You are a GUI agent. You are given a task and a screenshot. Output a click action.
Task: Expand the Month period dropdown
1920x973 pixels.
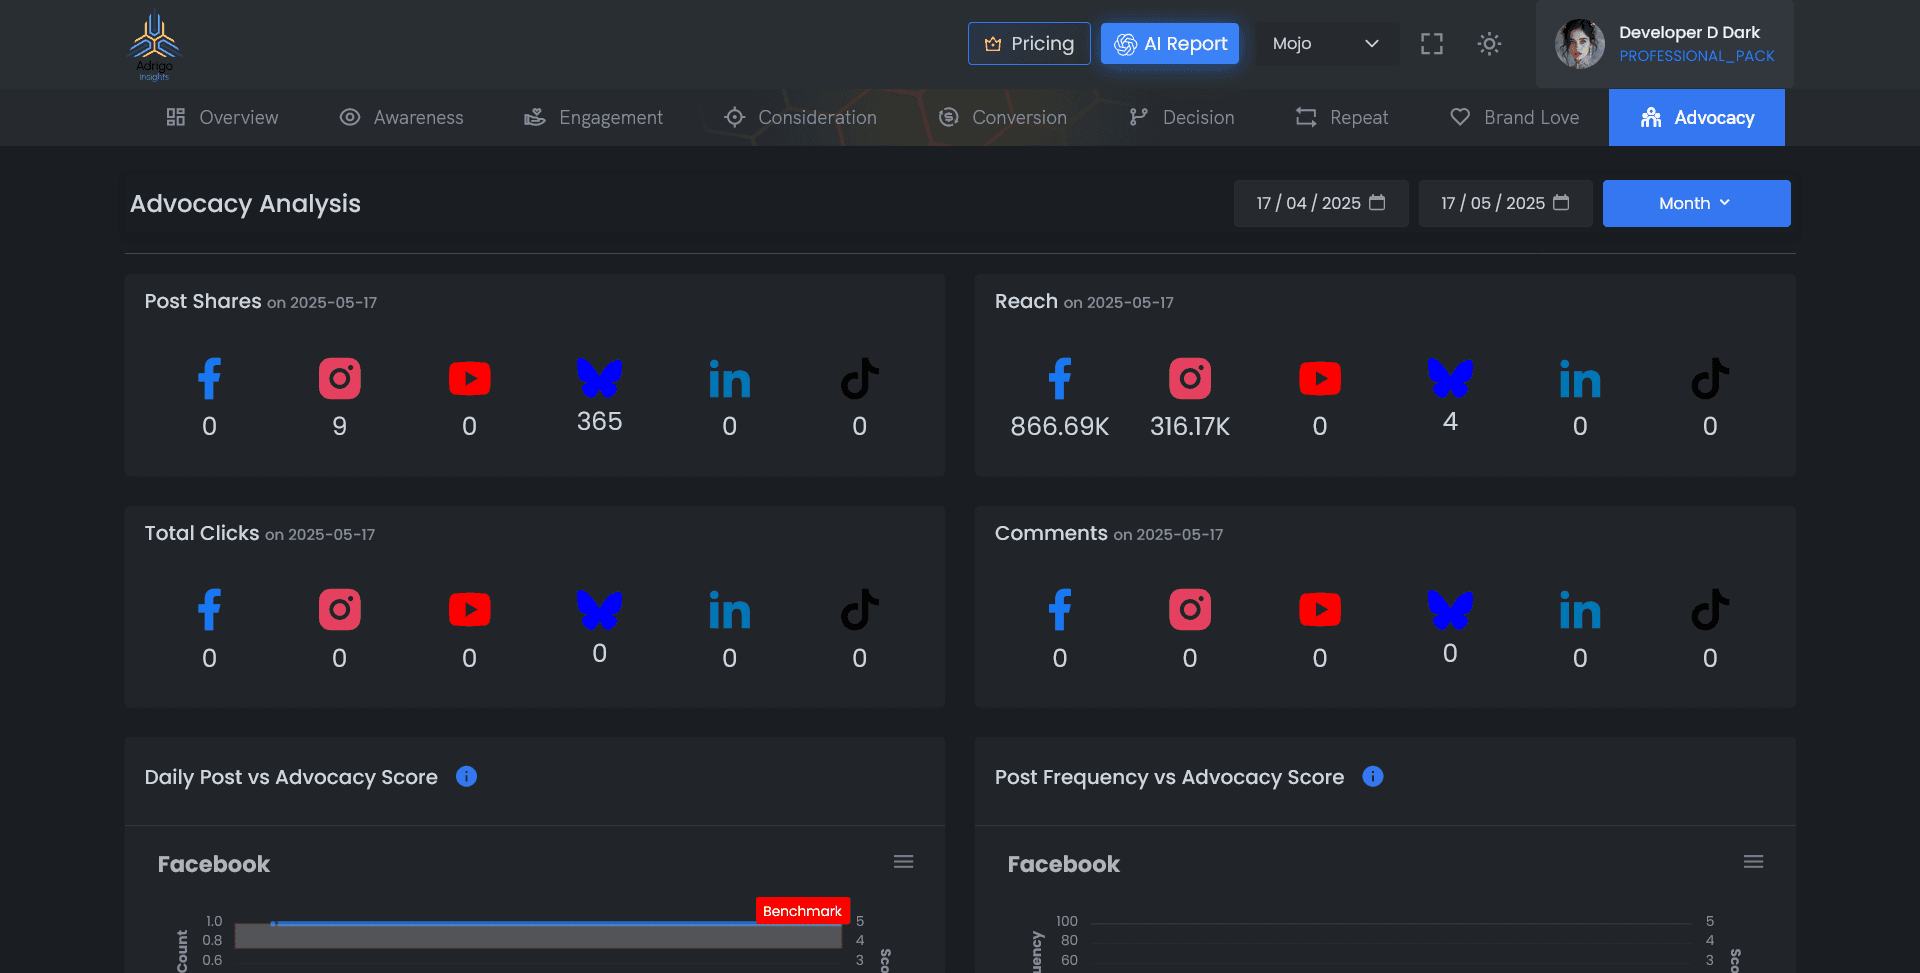pos(1696,203)
